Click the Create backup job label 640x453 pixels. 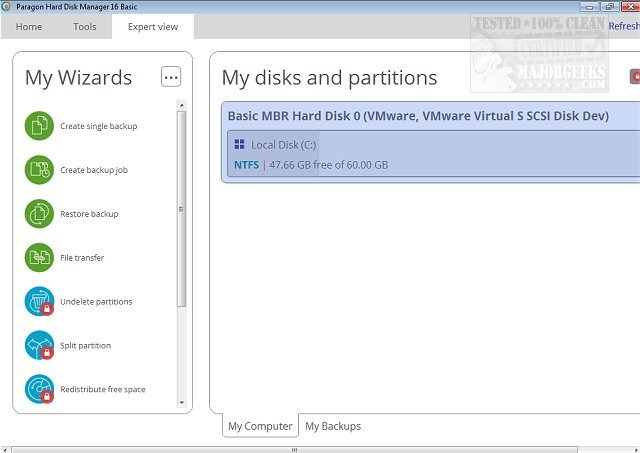click(94, 170)
